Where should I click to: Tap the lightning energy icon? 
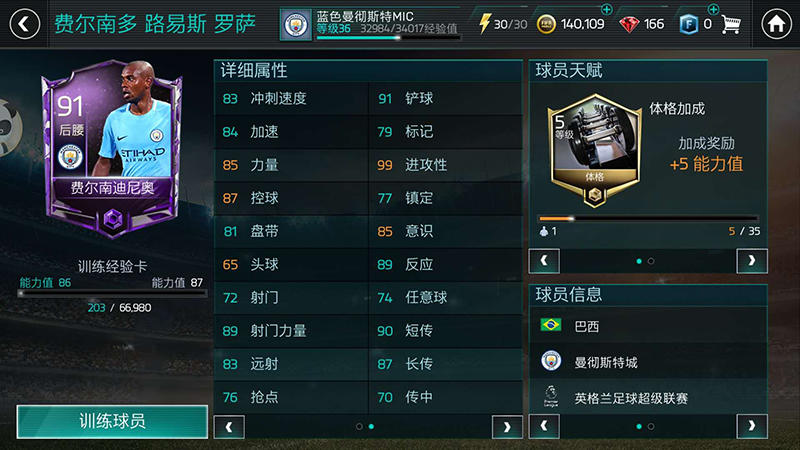(x=484, y=23)
